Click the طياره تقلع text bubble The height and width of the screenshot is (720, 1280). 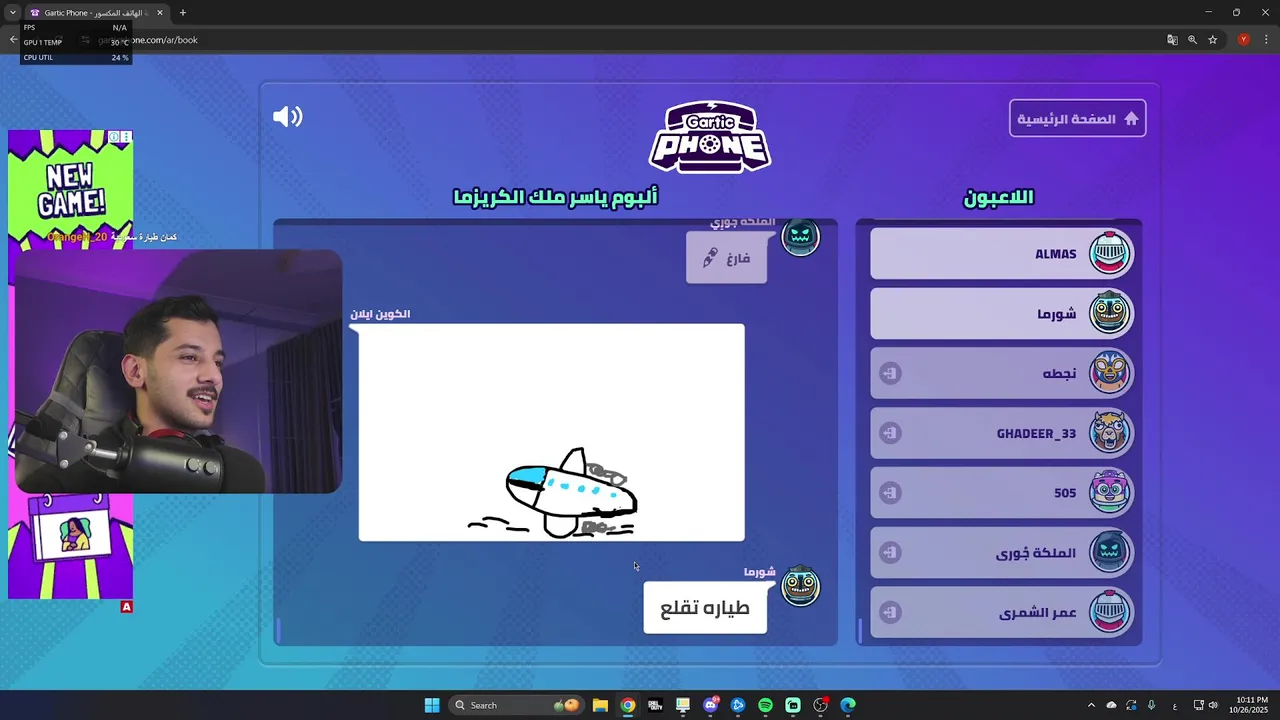point(705,609)
